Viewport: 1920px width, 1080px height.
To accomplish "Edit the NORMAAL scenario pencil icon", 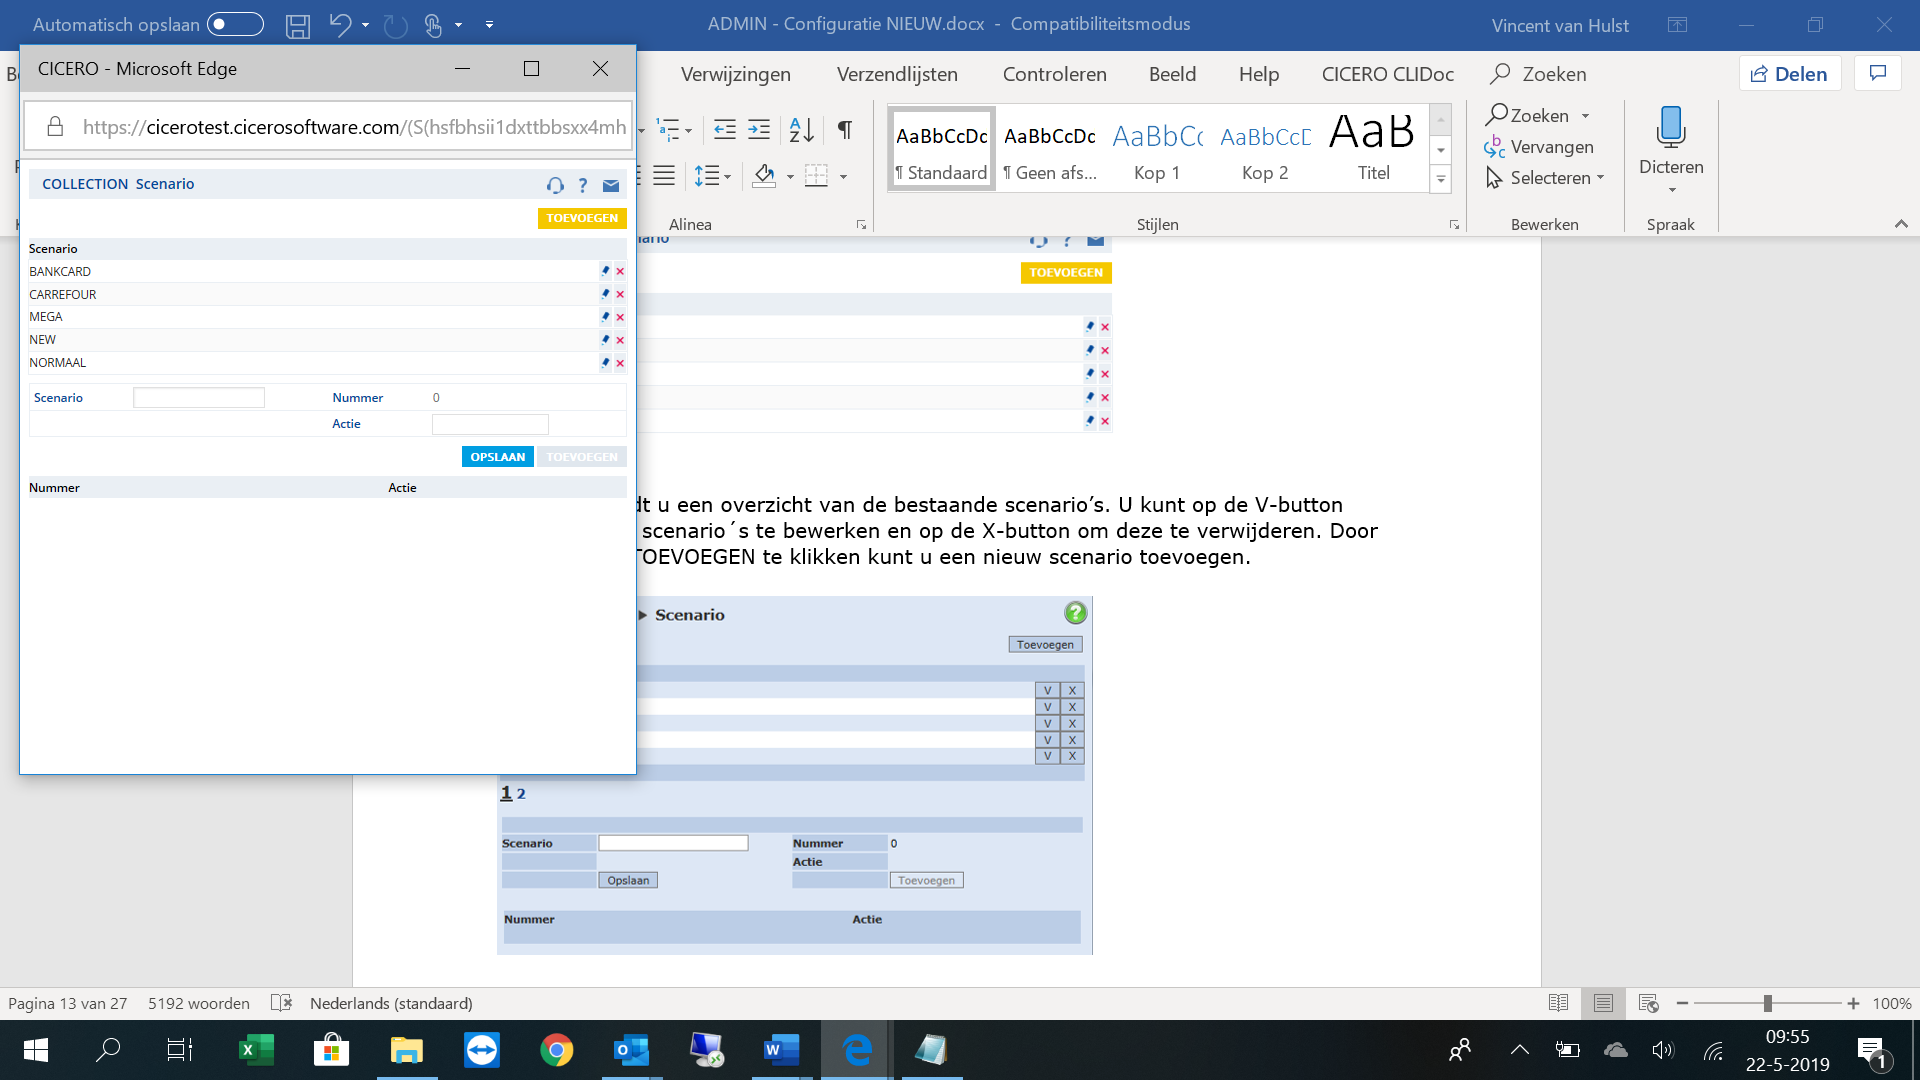I will (x=605, y=363).
